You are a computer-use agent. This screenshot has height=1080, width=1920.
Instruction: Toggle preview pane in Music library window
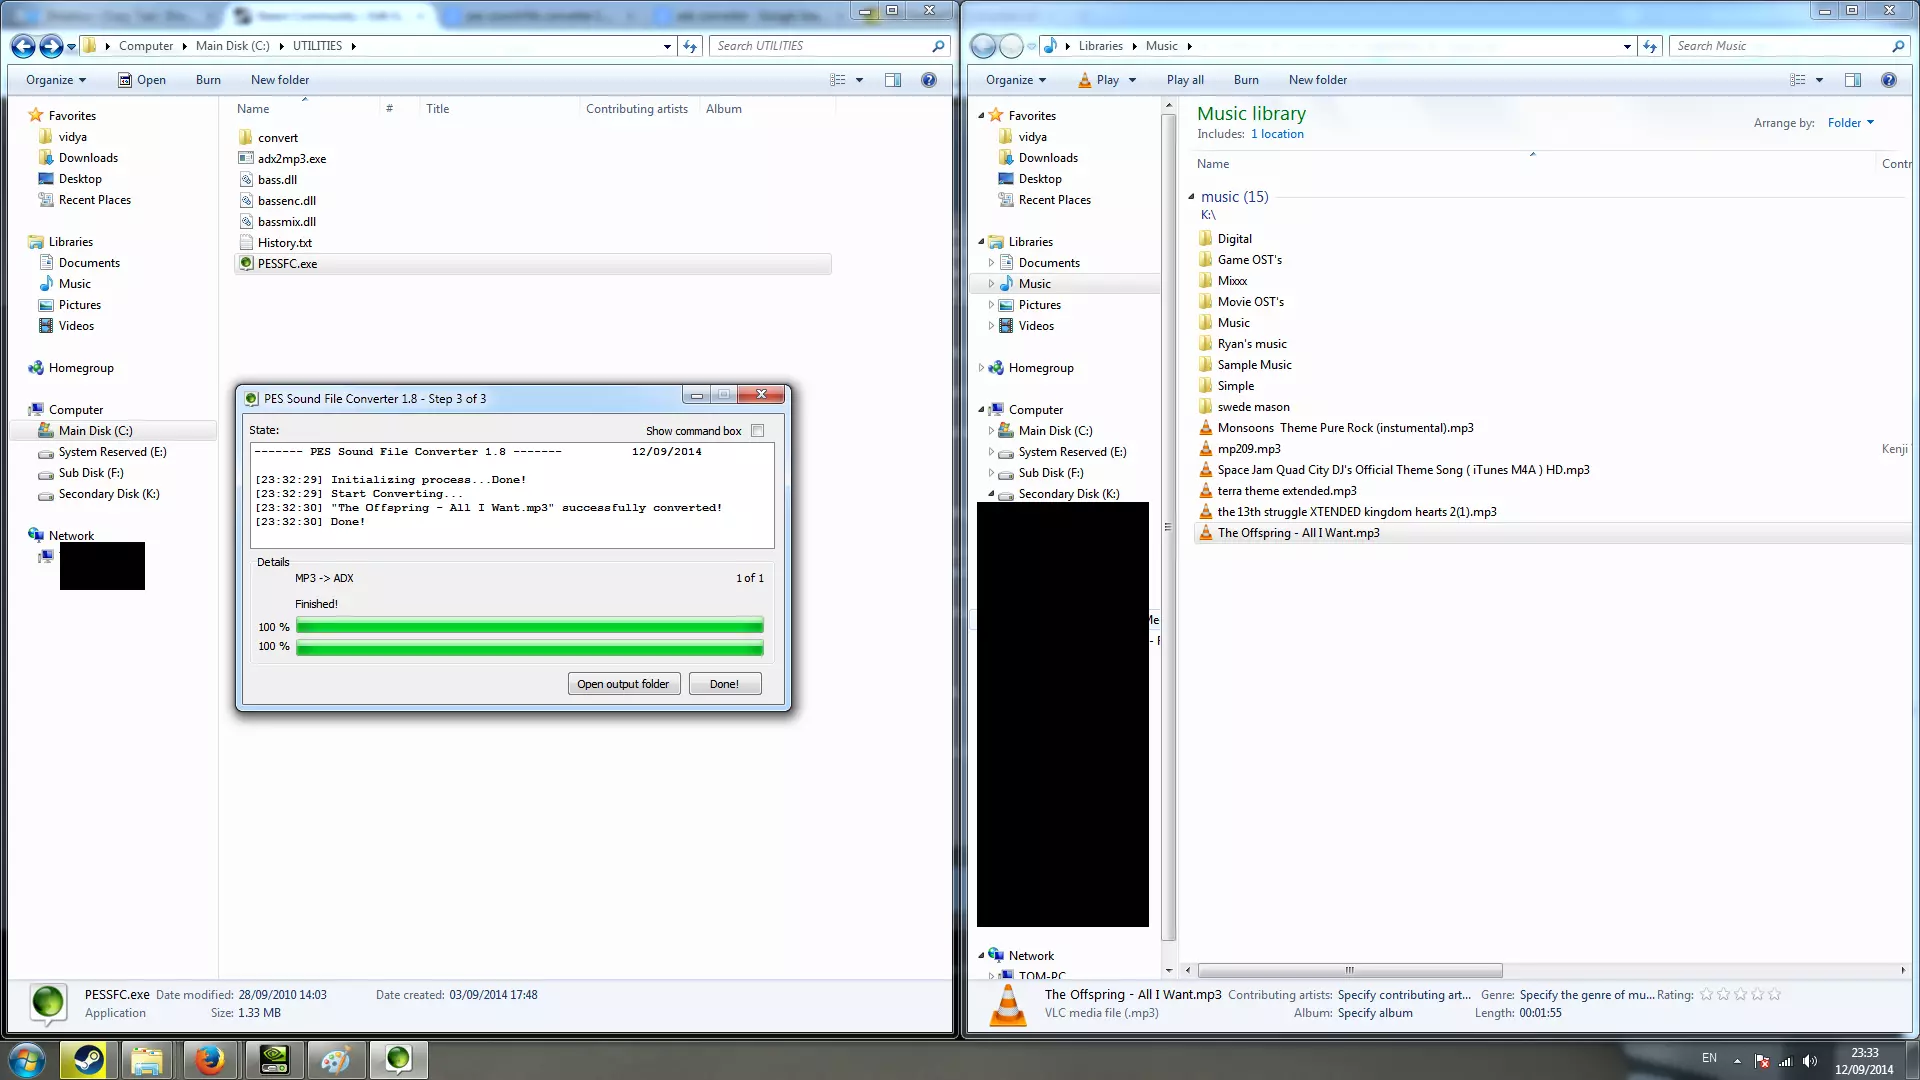(1852, 80)
